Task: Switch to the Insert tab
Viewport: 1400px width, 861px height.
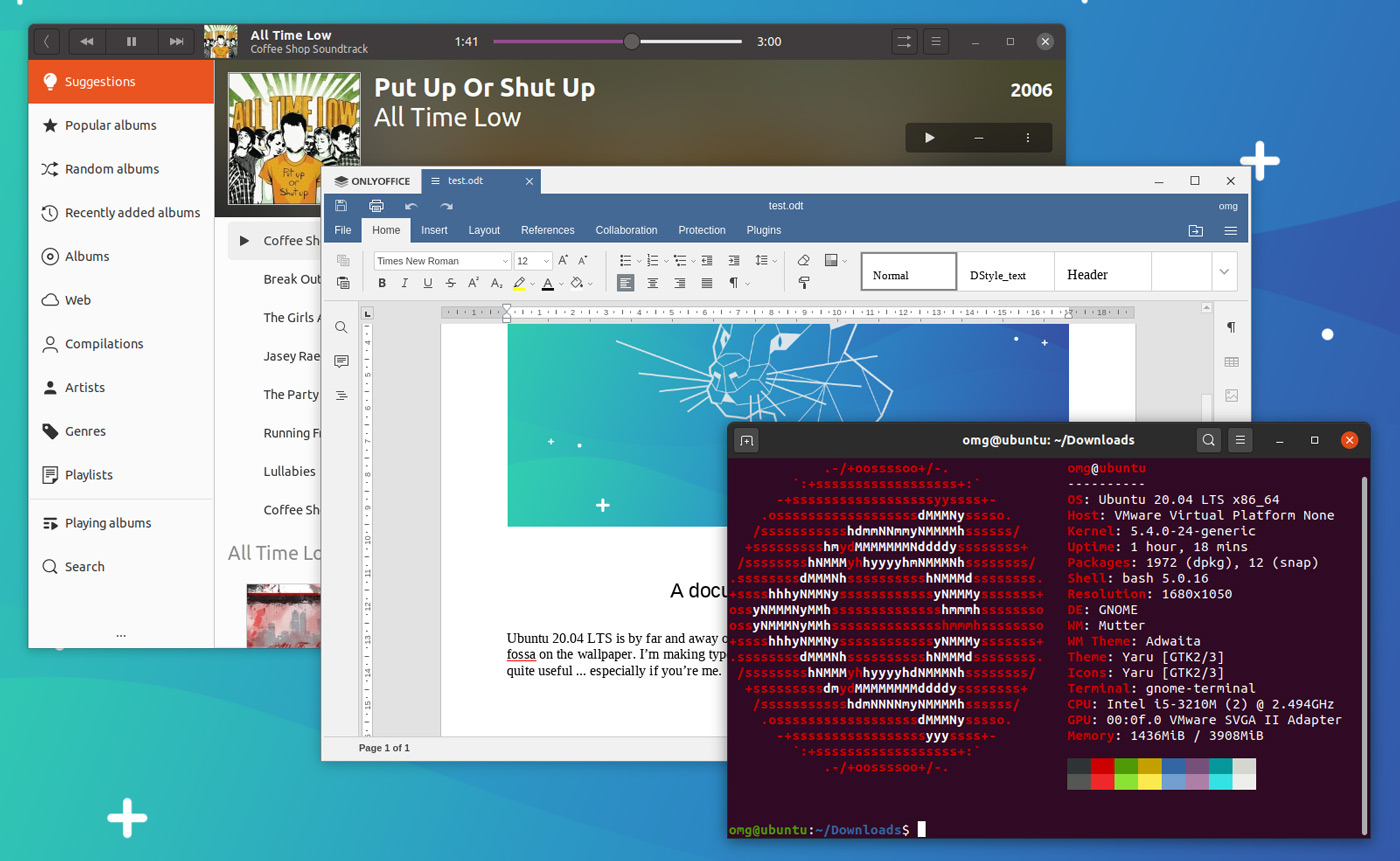Action: 434,230
